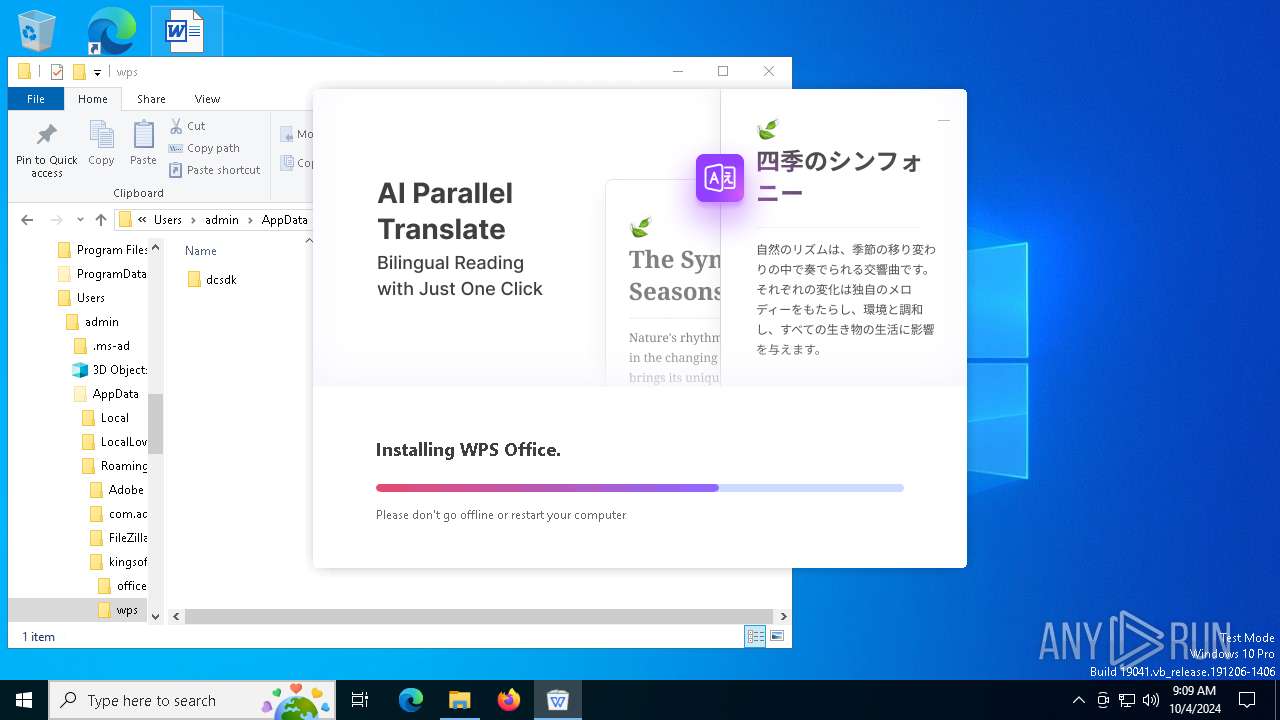Switch to the Home ribbon tab
This screenshot has width=1280, height=720.
coord(93,99)
